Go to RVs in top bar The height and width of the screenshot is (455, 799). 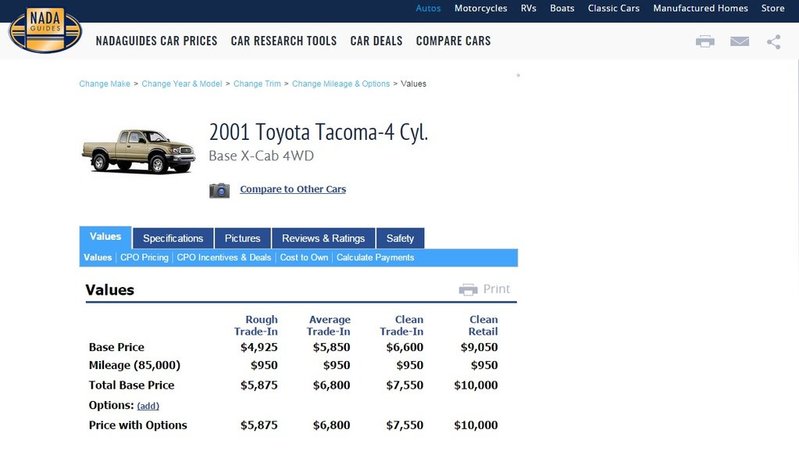[528, 8]
